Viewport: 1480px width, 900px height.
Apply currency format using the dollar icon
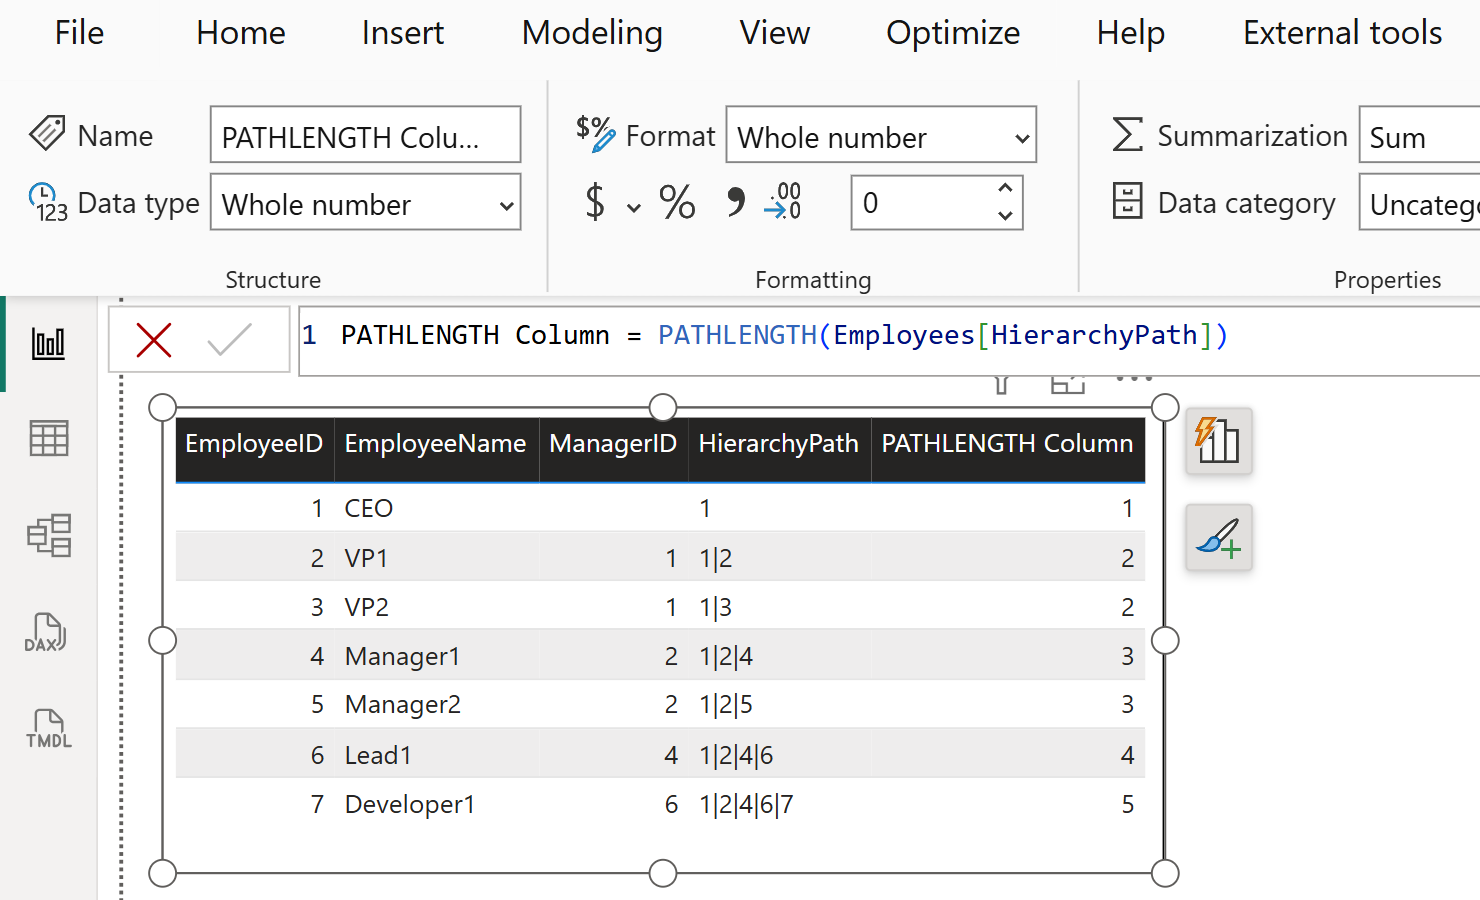point(594,202)
